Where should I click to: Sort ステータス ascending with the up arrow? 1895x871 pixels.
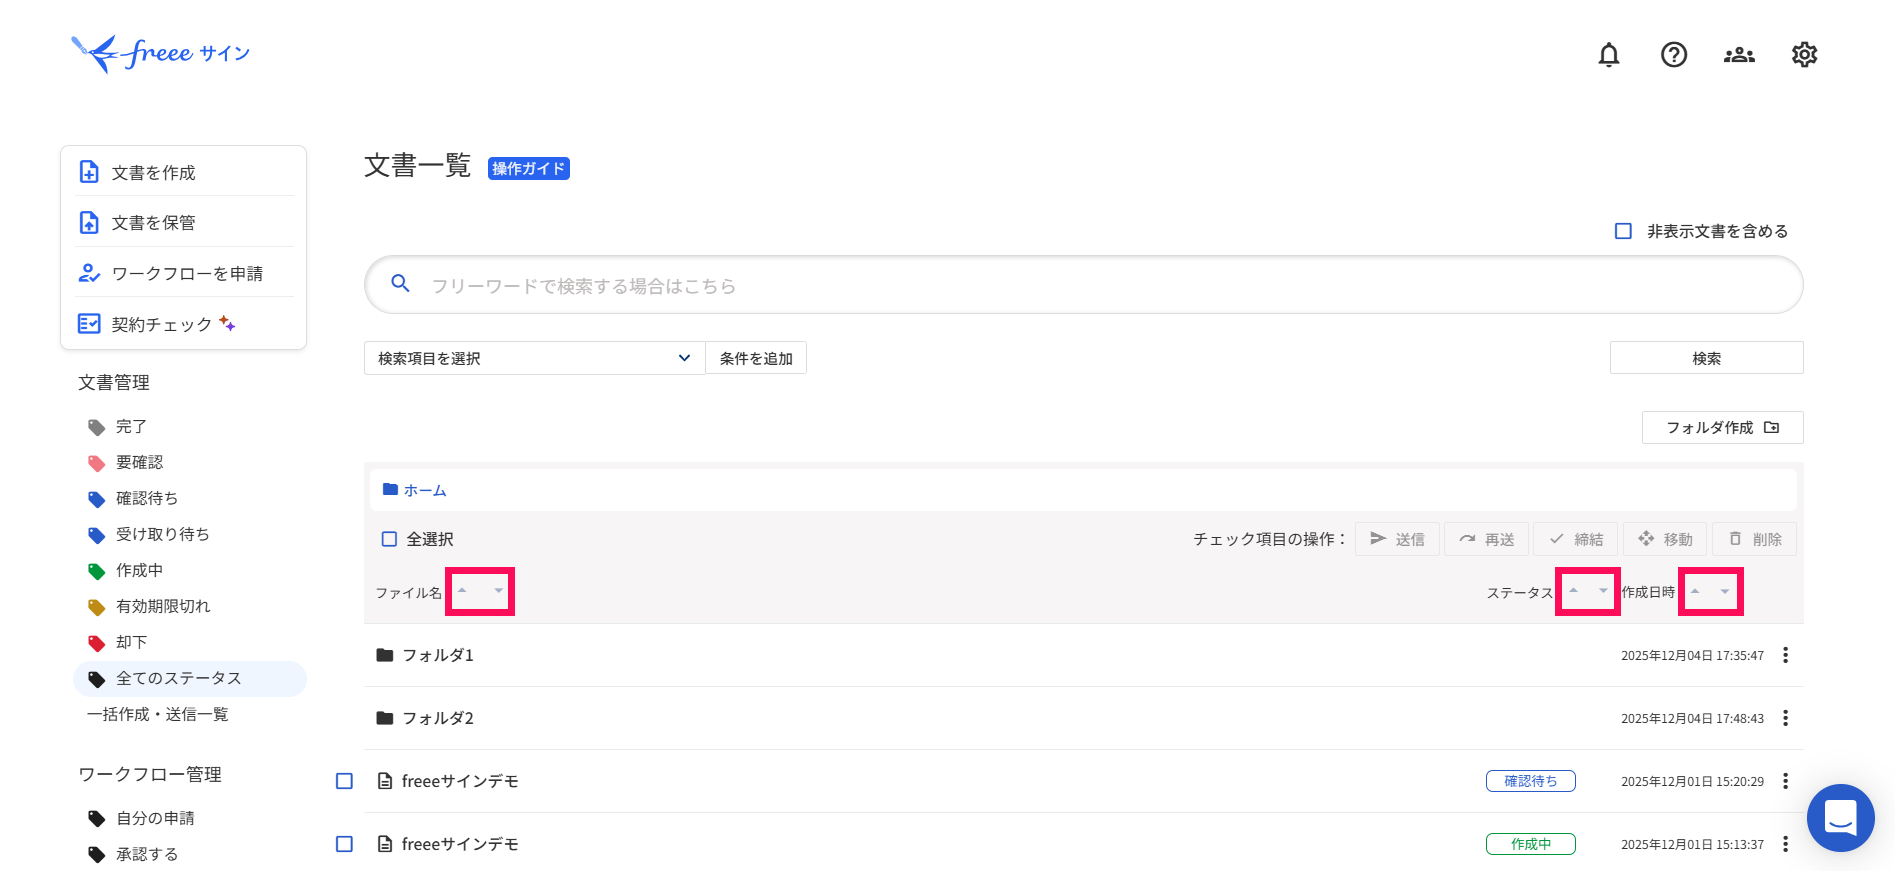[1573, 591]
